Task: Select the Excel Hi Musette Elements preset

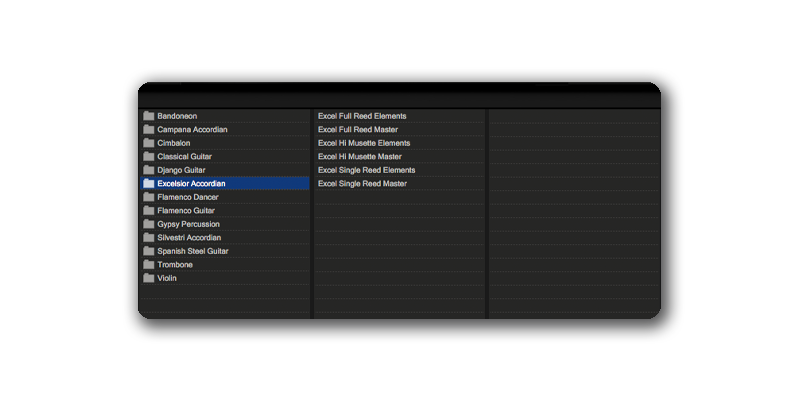Action: (x=366, y=143)
